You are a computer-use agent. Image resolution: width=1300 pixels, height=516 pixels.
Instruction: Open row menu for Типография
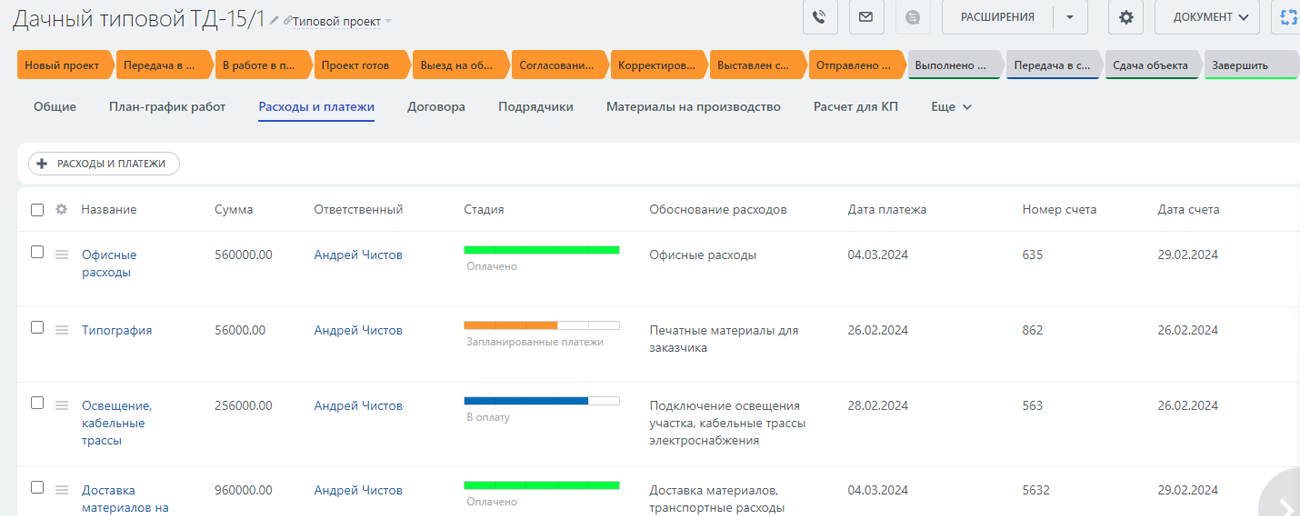62,330
